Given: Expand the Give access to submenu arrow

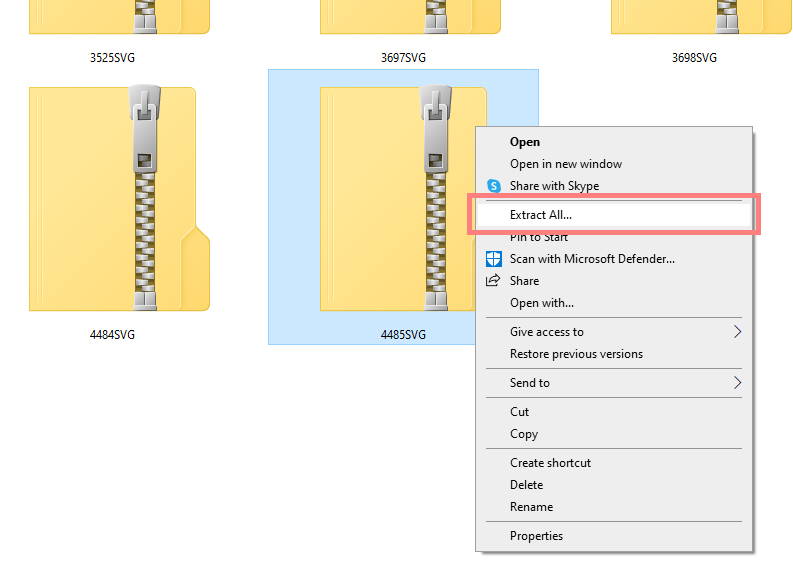Looking at the screenshot, I should pyautogui.click(x=737, y=332).
